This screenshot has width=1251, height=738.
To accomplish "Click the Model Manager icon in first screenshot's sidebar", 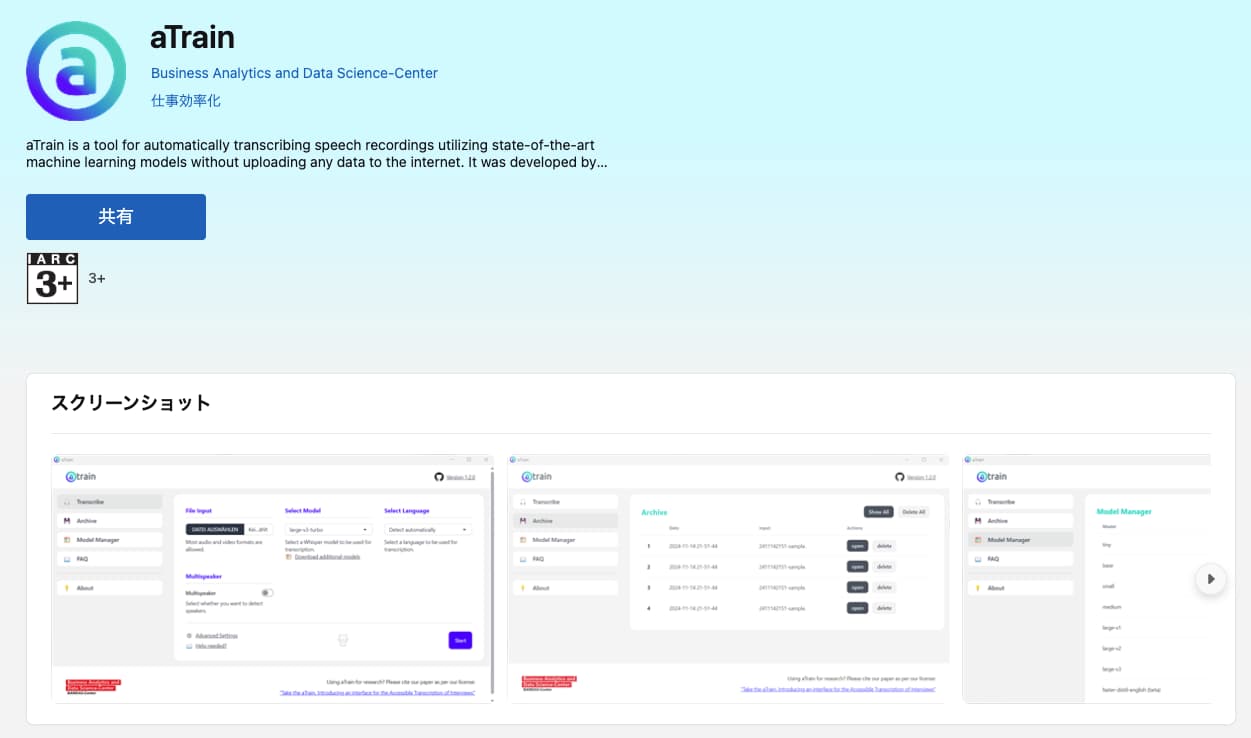I will [67, 540].
